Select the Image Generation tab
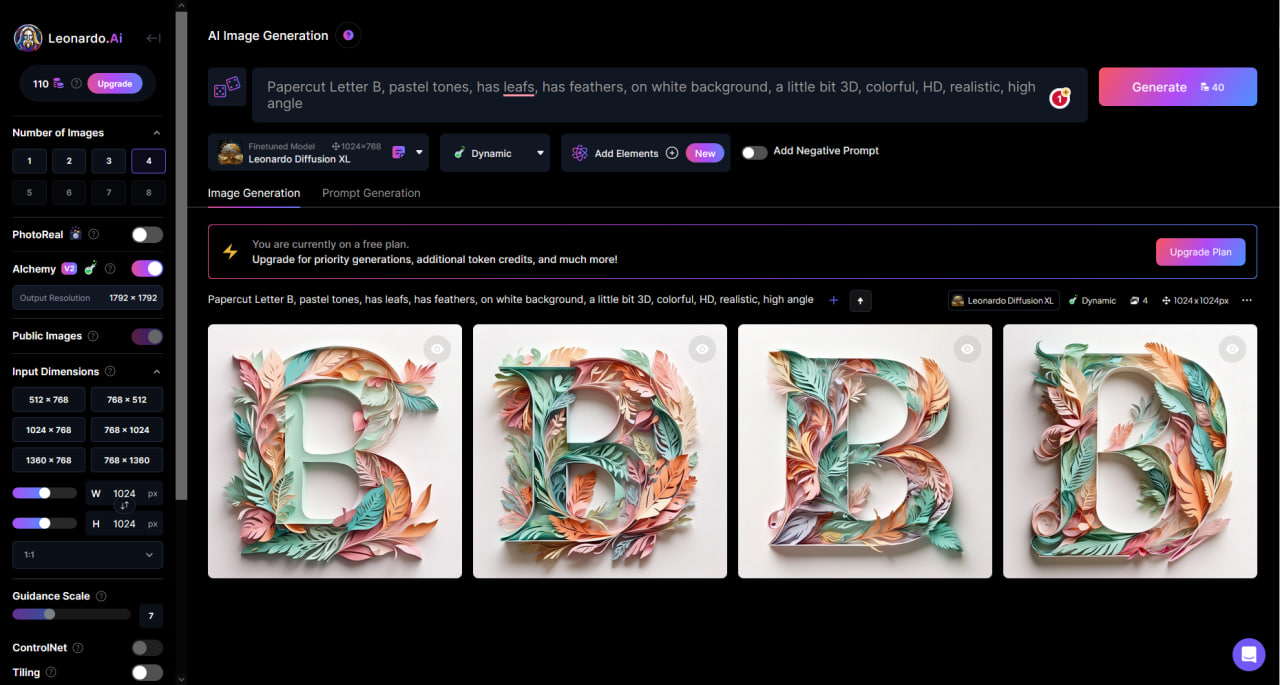 tap(254, 193)
